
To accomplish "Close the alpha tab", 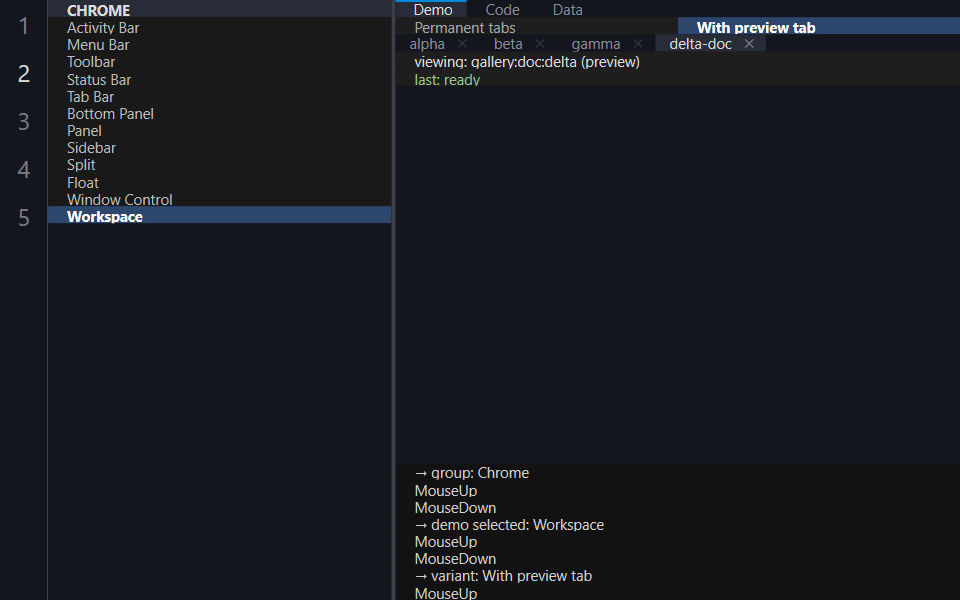I will click(x=462, y=44).
